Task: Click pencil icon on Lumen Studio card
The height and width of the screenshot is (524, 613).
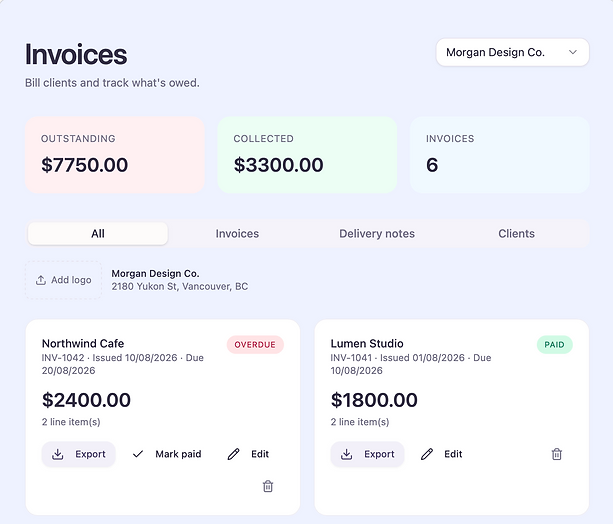Action: pos(427,454)
